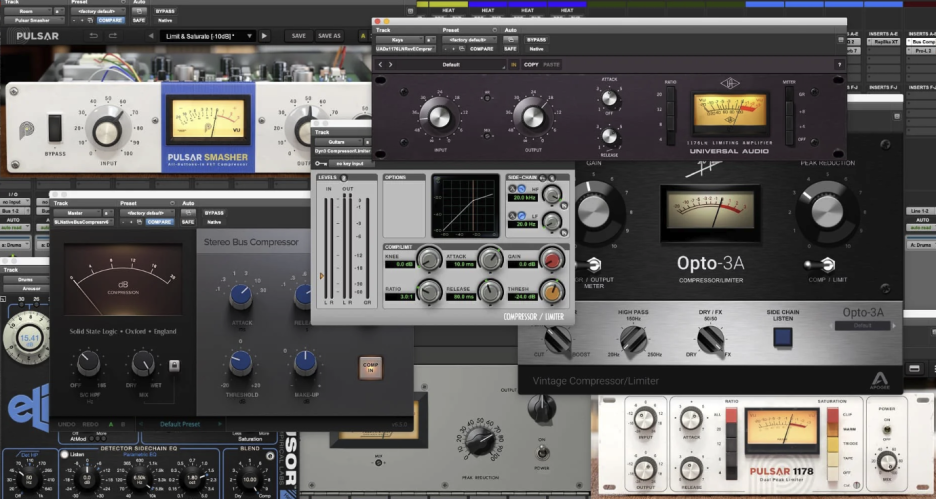Click the Dyn3 threshold arrow on IN meter
Viewport: 936px width, 499px height.
pos(322,276)
